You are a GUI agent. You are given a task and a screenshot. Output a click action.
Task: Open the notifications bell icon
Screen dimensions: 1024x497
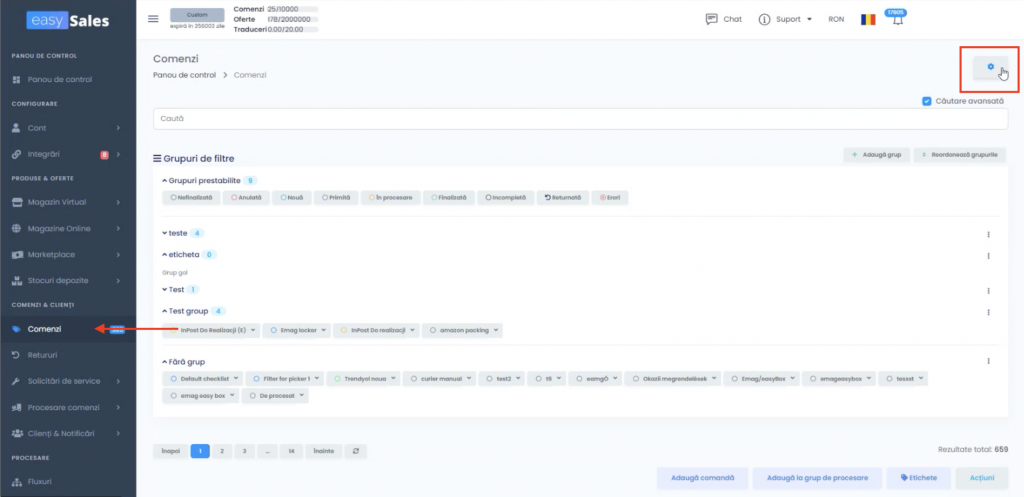(x=897, y=21)
